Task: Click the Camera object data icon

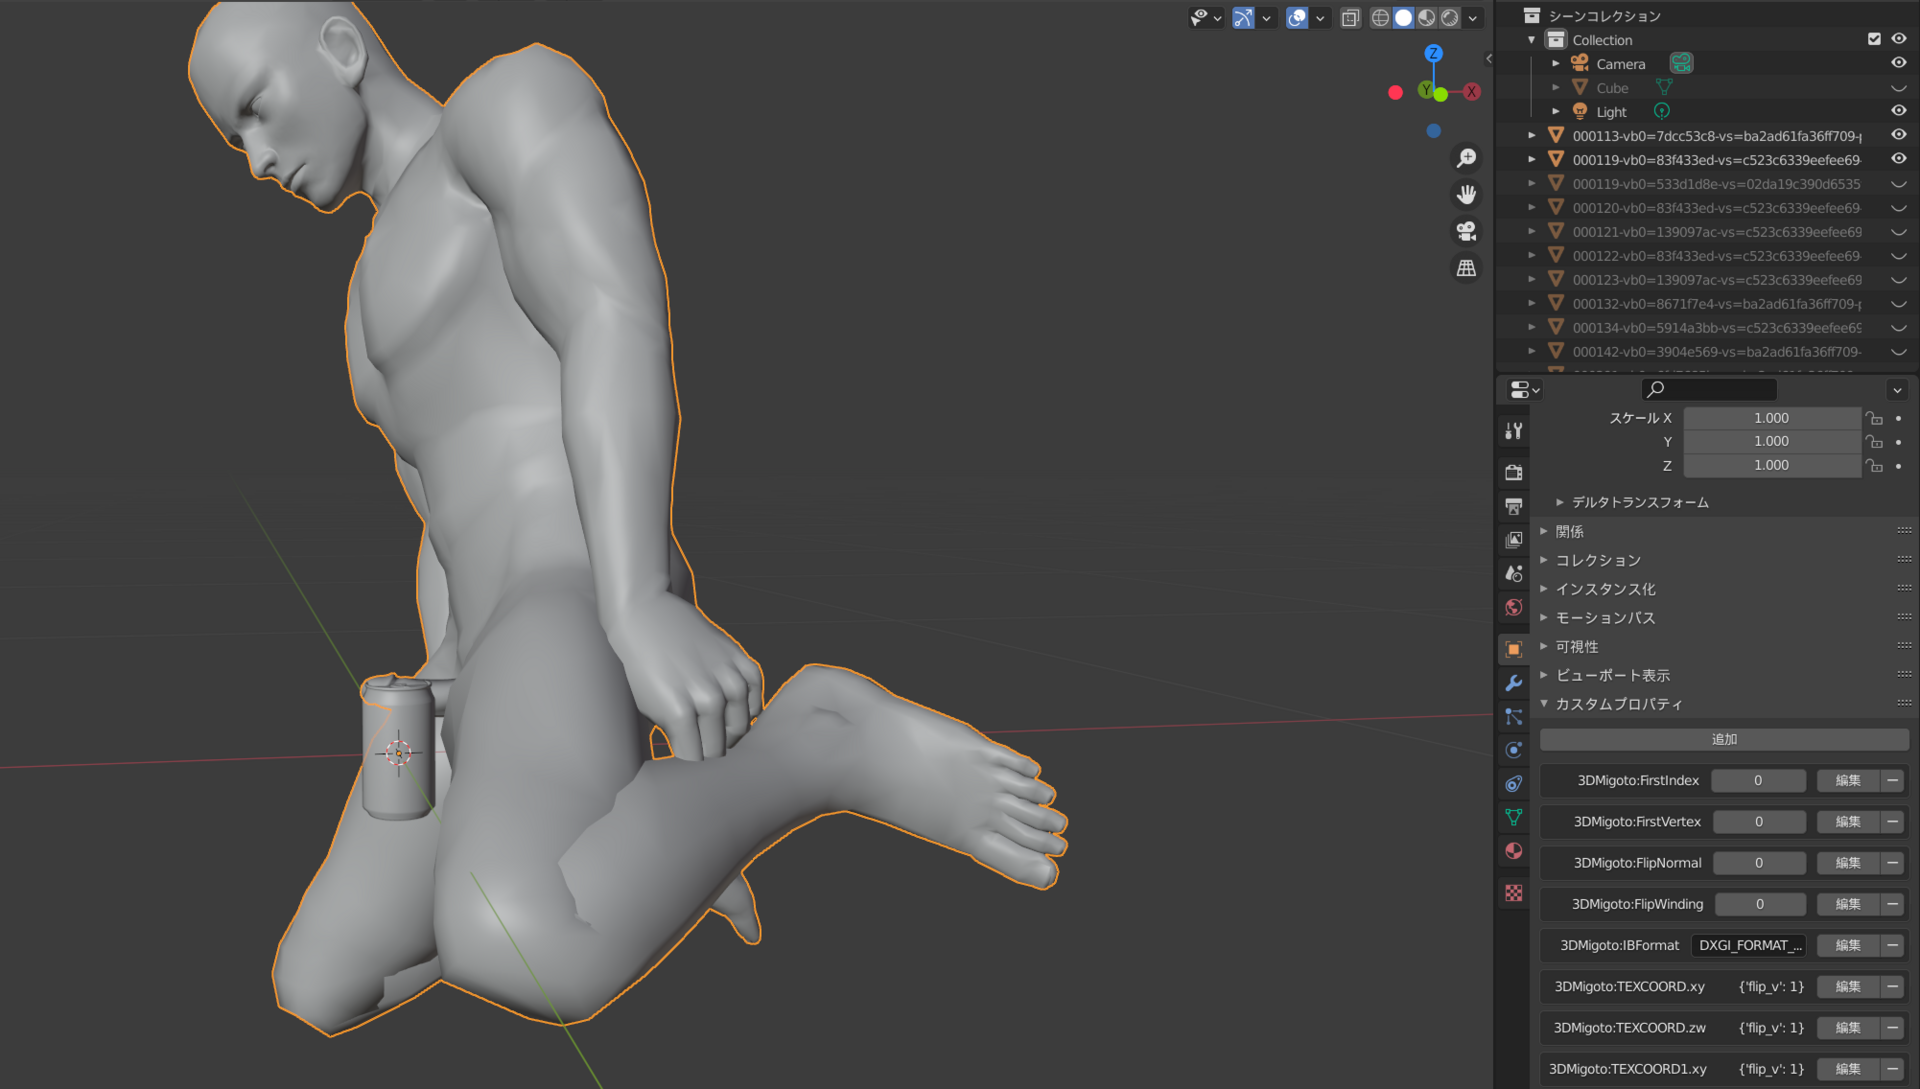Action: point(1681,63)
